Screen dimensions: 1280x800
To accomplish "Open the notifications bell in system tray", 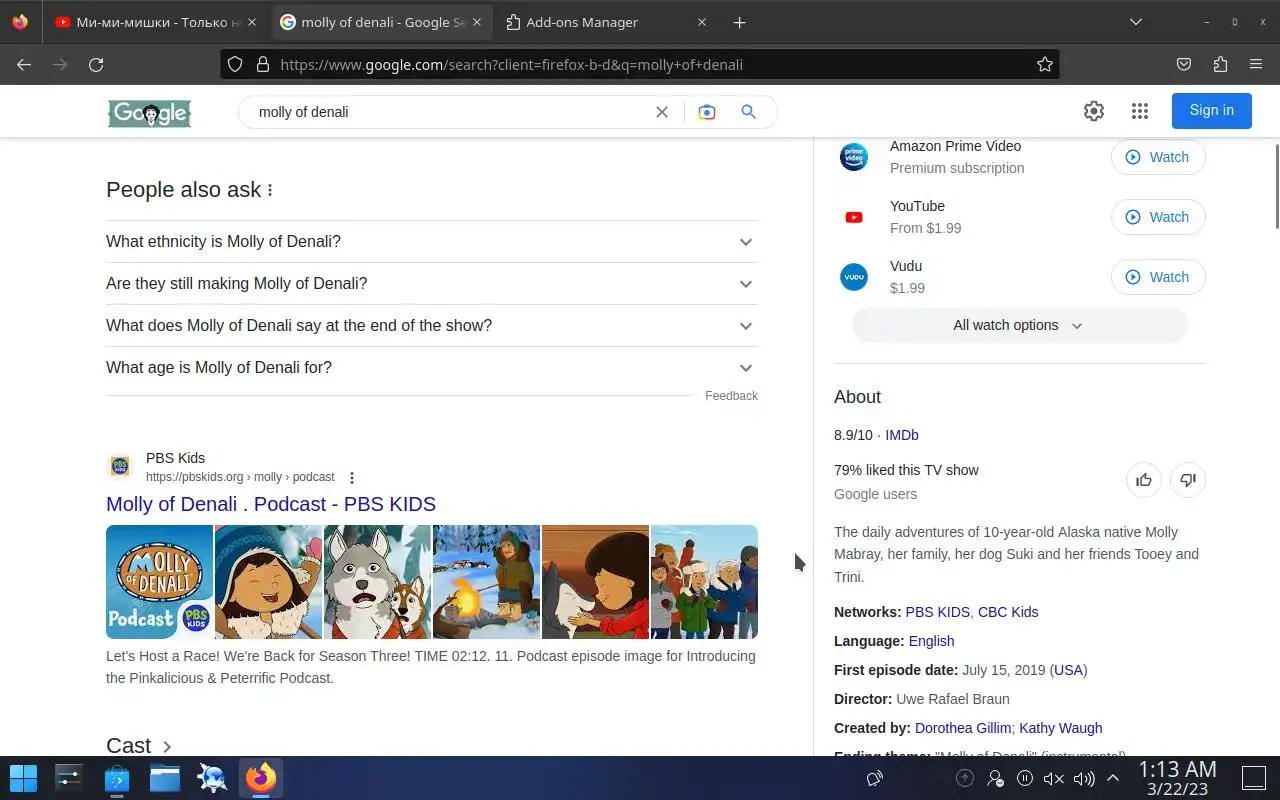I will [x=875, y=778].
